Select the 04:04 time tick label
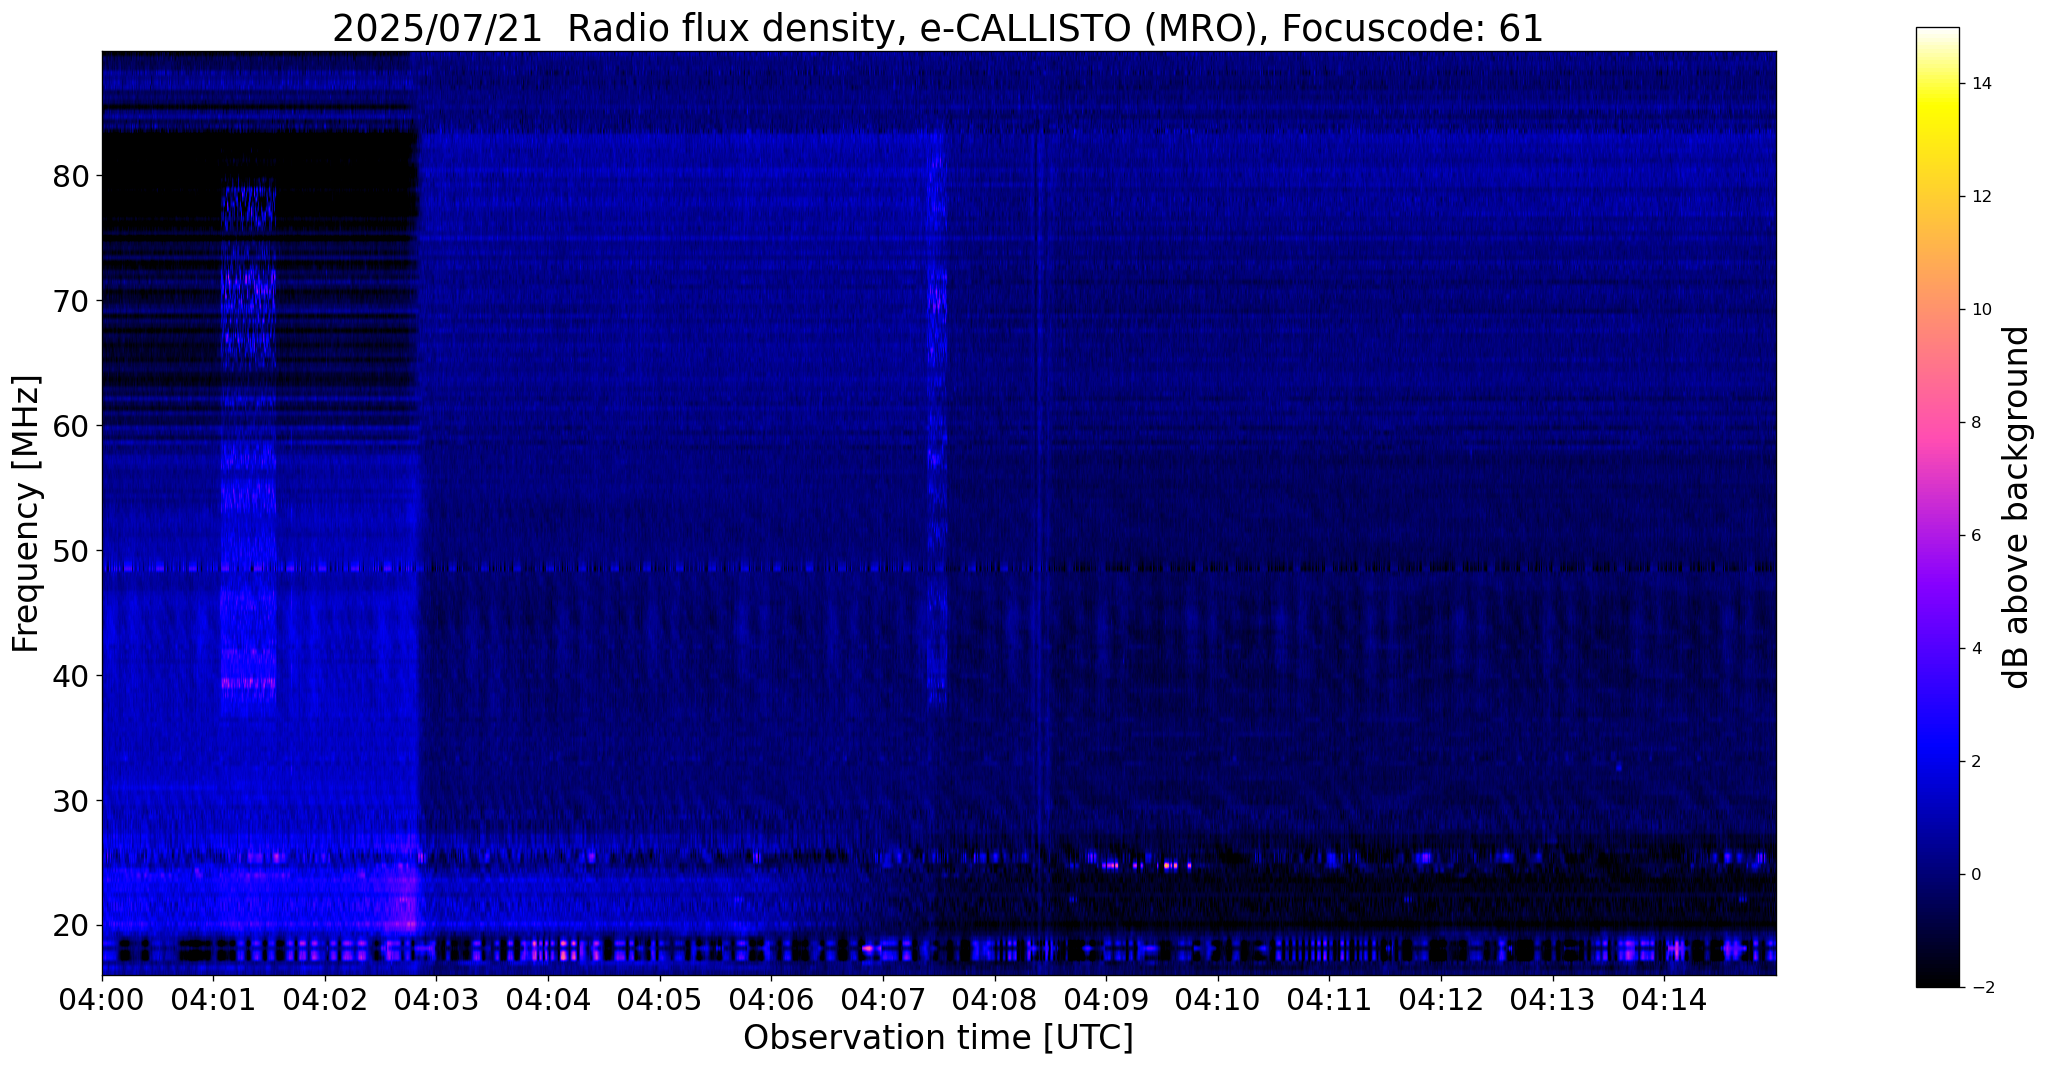Image resolution: width=2047 pixels, height=1067 pixels. pos(548,1000)
